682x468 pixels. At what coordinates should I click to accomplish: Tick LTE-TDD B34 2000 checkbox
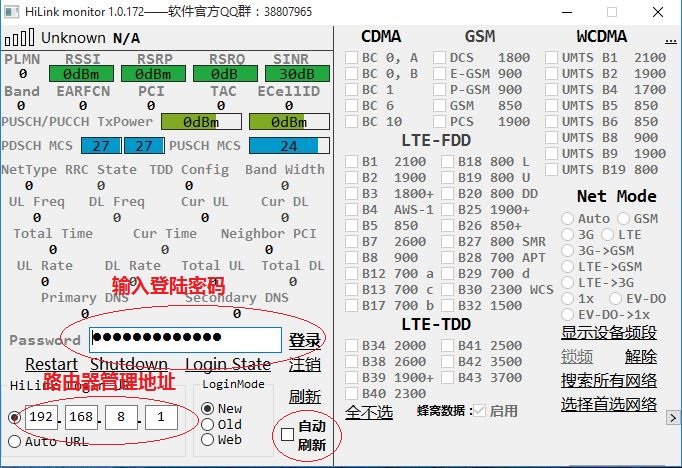pos(351,345)
